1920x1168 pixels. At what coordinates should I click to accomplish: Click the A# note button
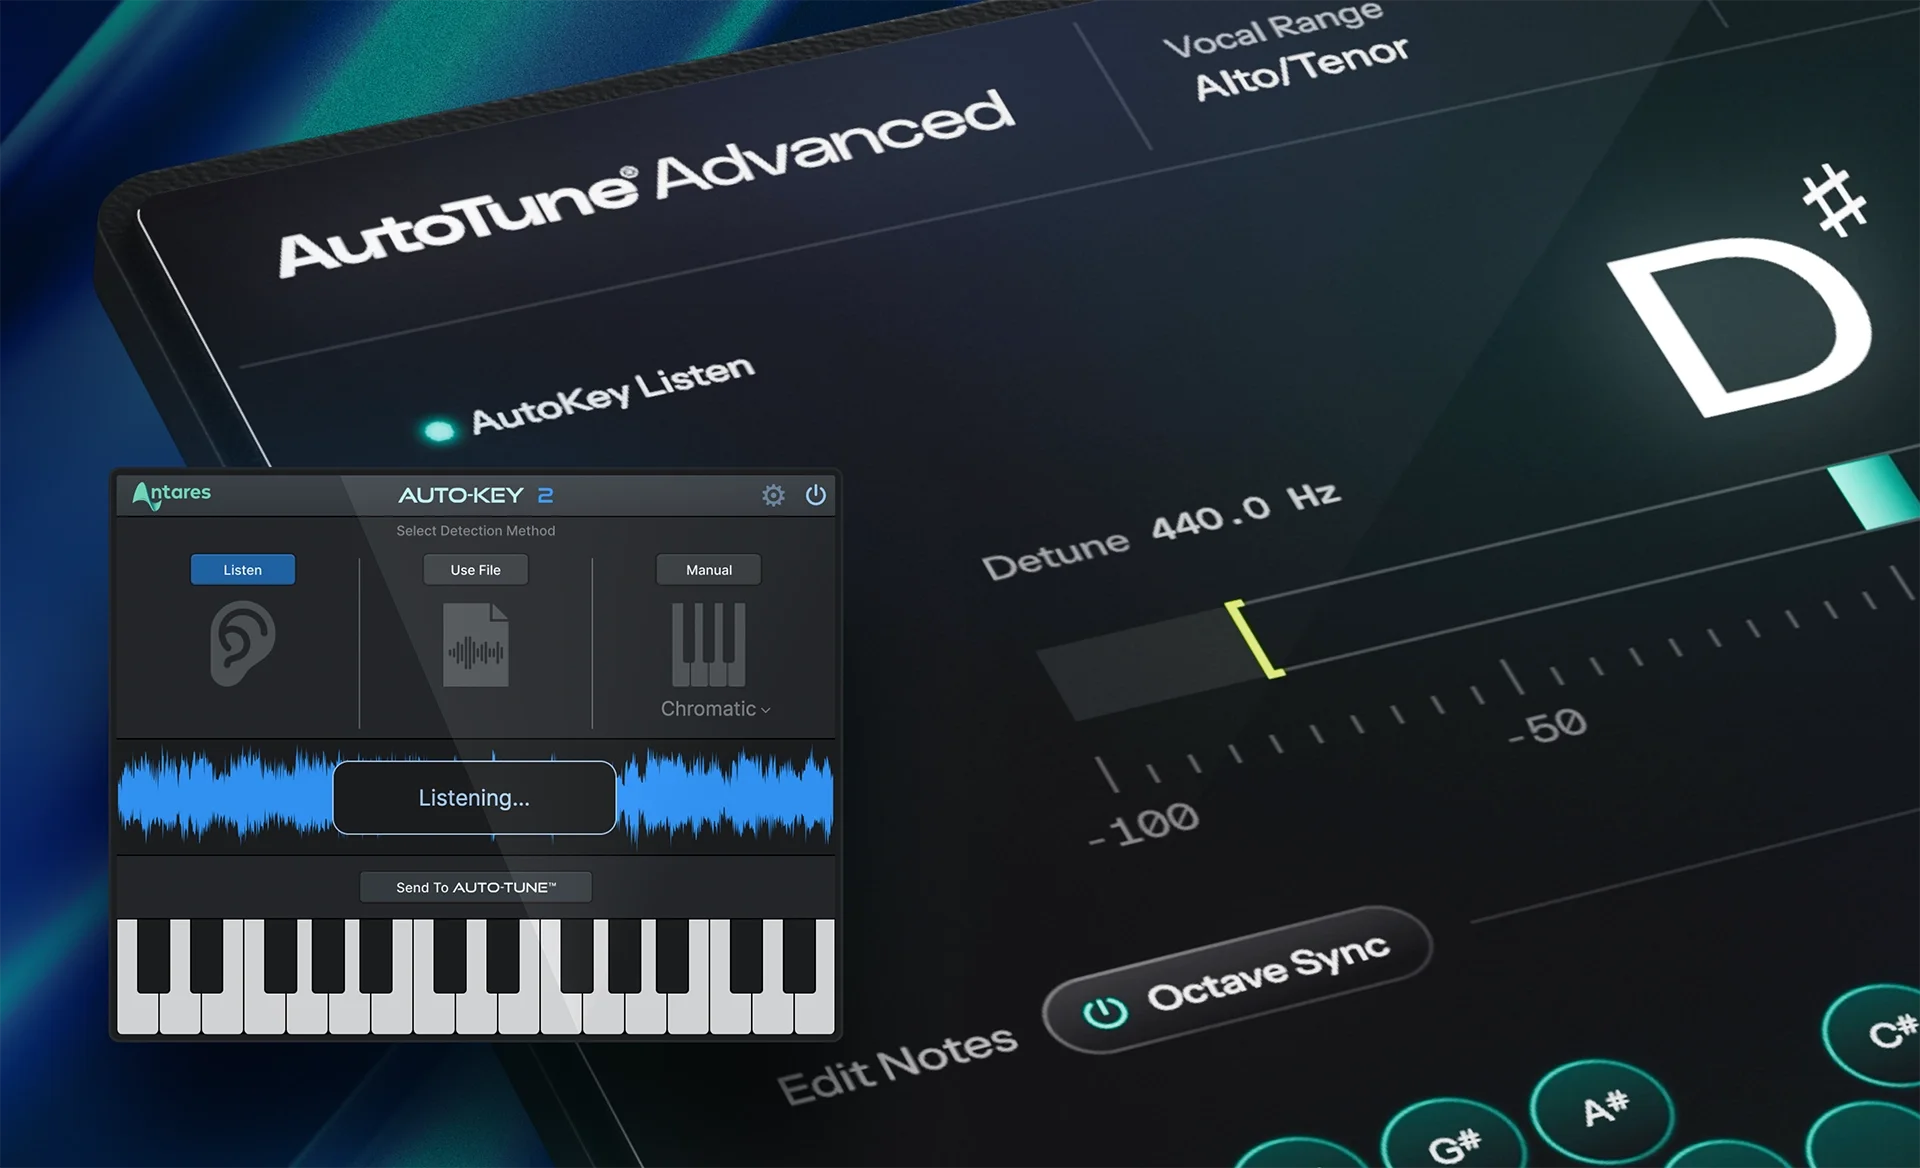click(x=1604, y=1110)
